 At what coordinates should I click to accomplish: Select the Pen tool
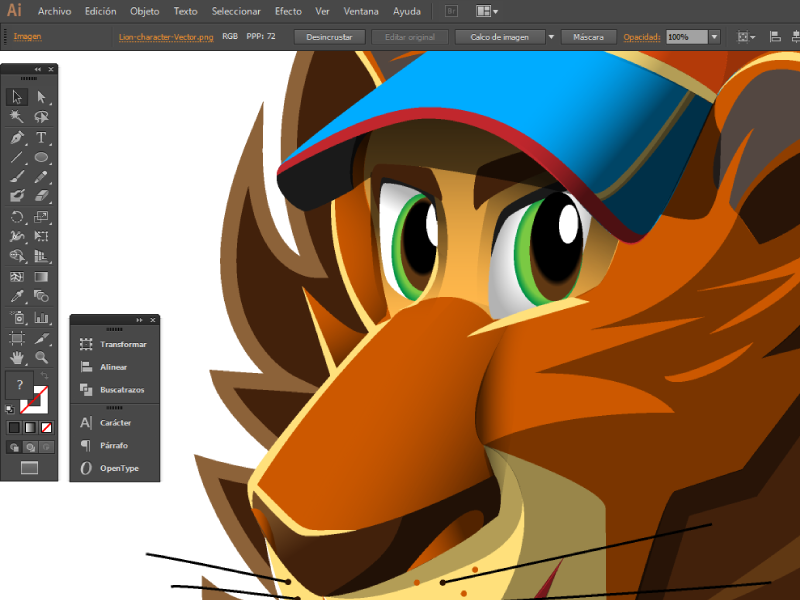(17, 137)
